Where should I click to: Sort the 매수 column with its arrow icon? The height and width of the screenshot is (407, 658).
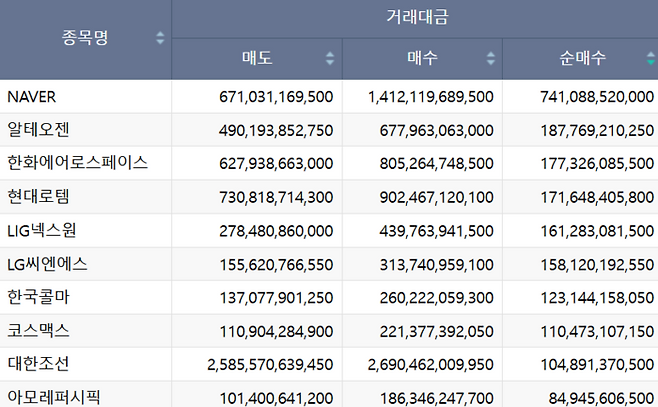coord(491,58)
